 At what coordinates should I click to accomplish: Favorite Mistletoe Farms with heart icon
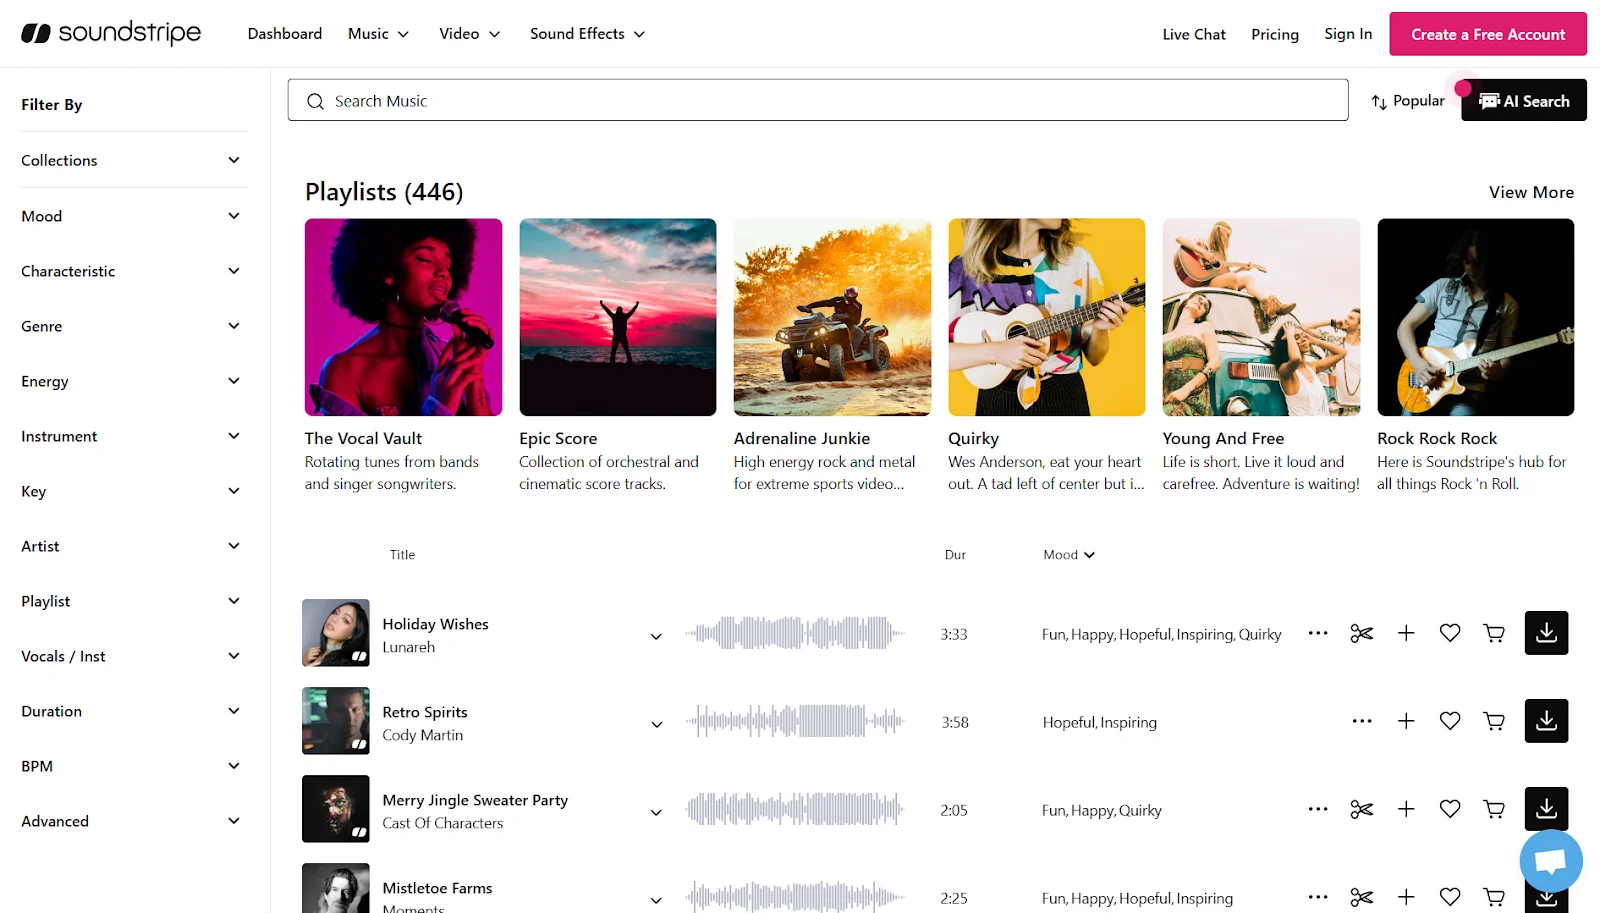coord(1450,897)
